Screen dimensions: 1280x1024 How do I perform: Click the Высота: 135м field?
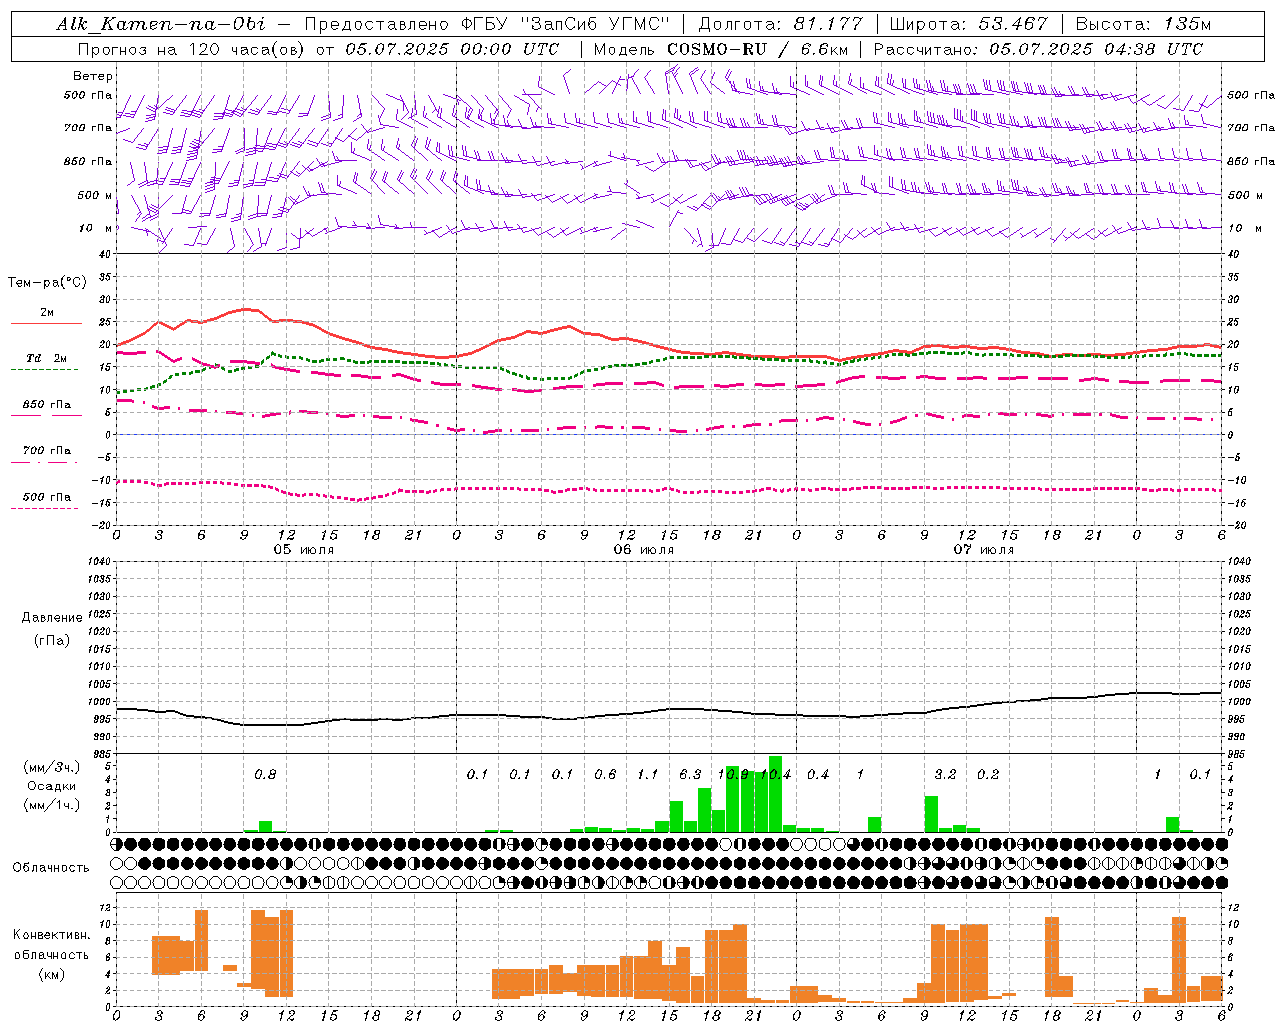[x=1143, y=24]
